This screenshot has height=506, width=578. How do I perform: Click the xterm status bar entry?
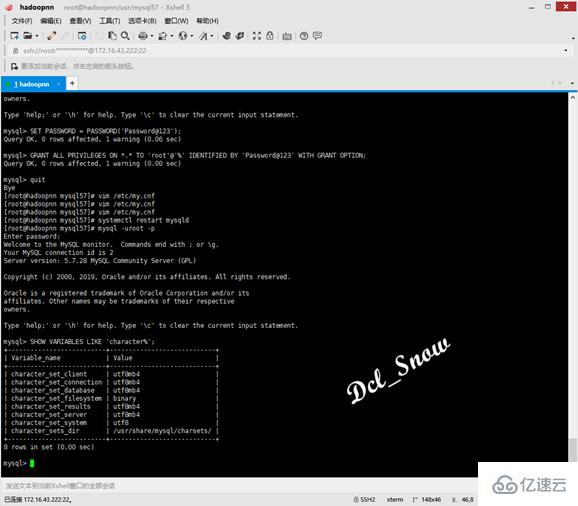(x=394, y=500)
